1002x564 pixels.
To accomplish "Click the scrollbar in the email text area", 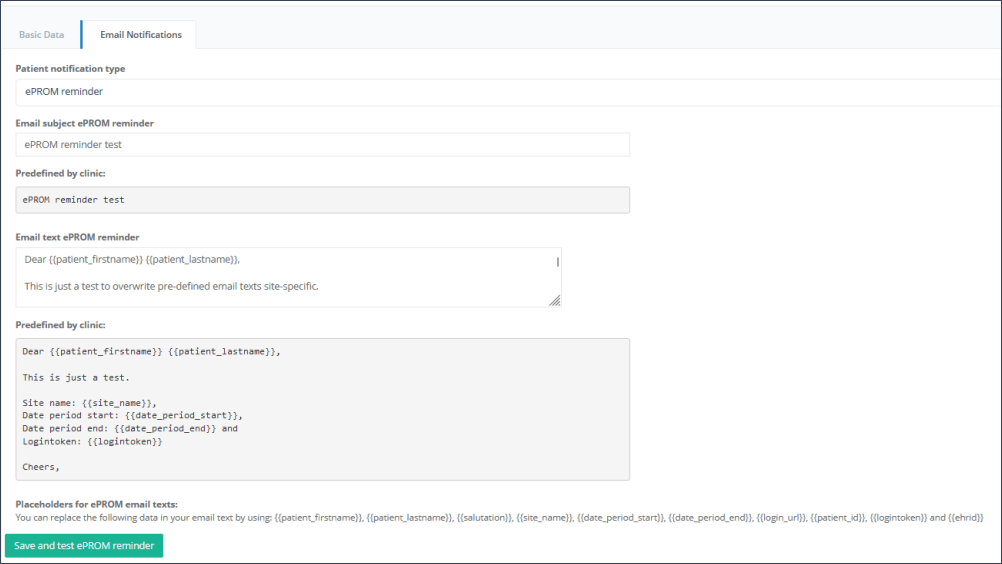I will point(557,262).
